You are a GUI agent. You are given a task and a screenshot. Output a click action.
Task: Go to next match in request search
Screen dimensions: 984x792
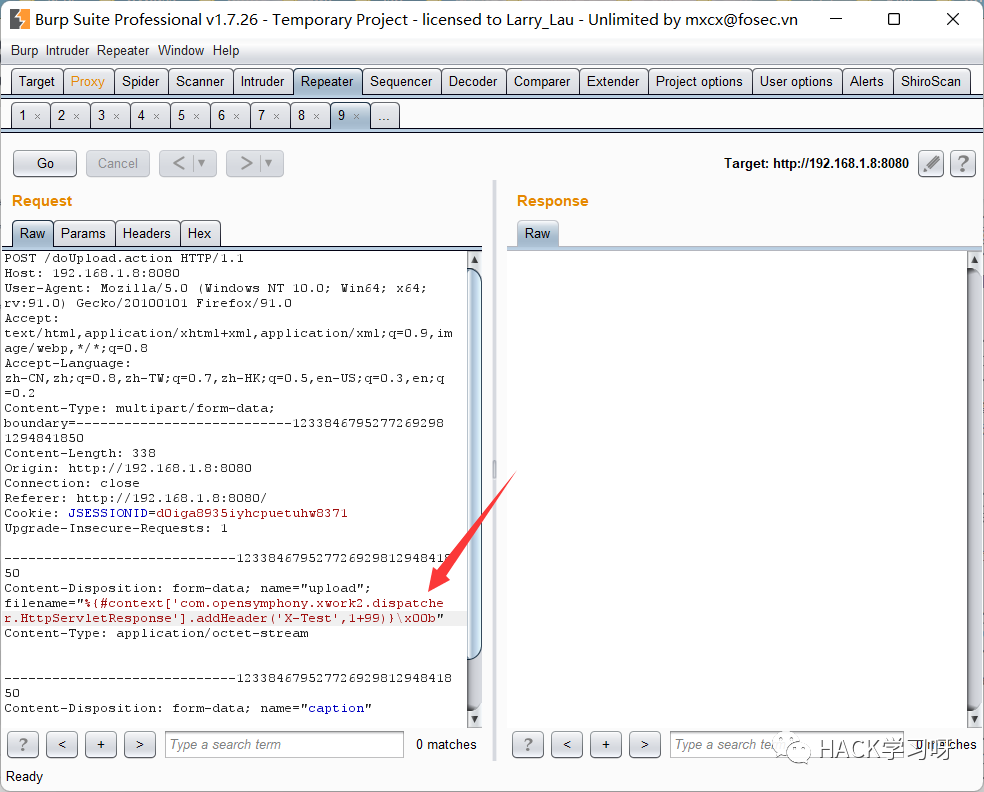tap(140, 744)
